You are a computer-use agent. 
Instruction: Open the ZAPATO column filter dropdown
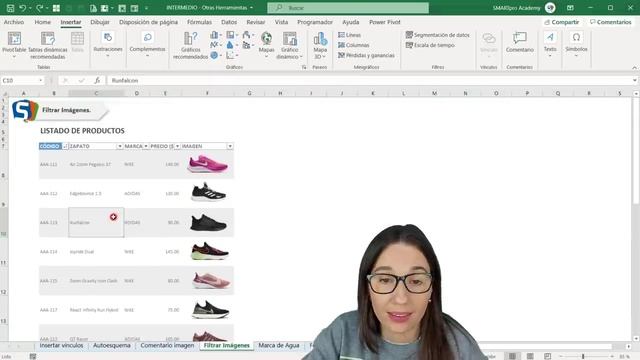(120, 146)
